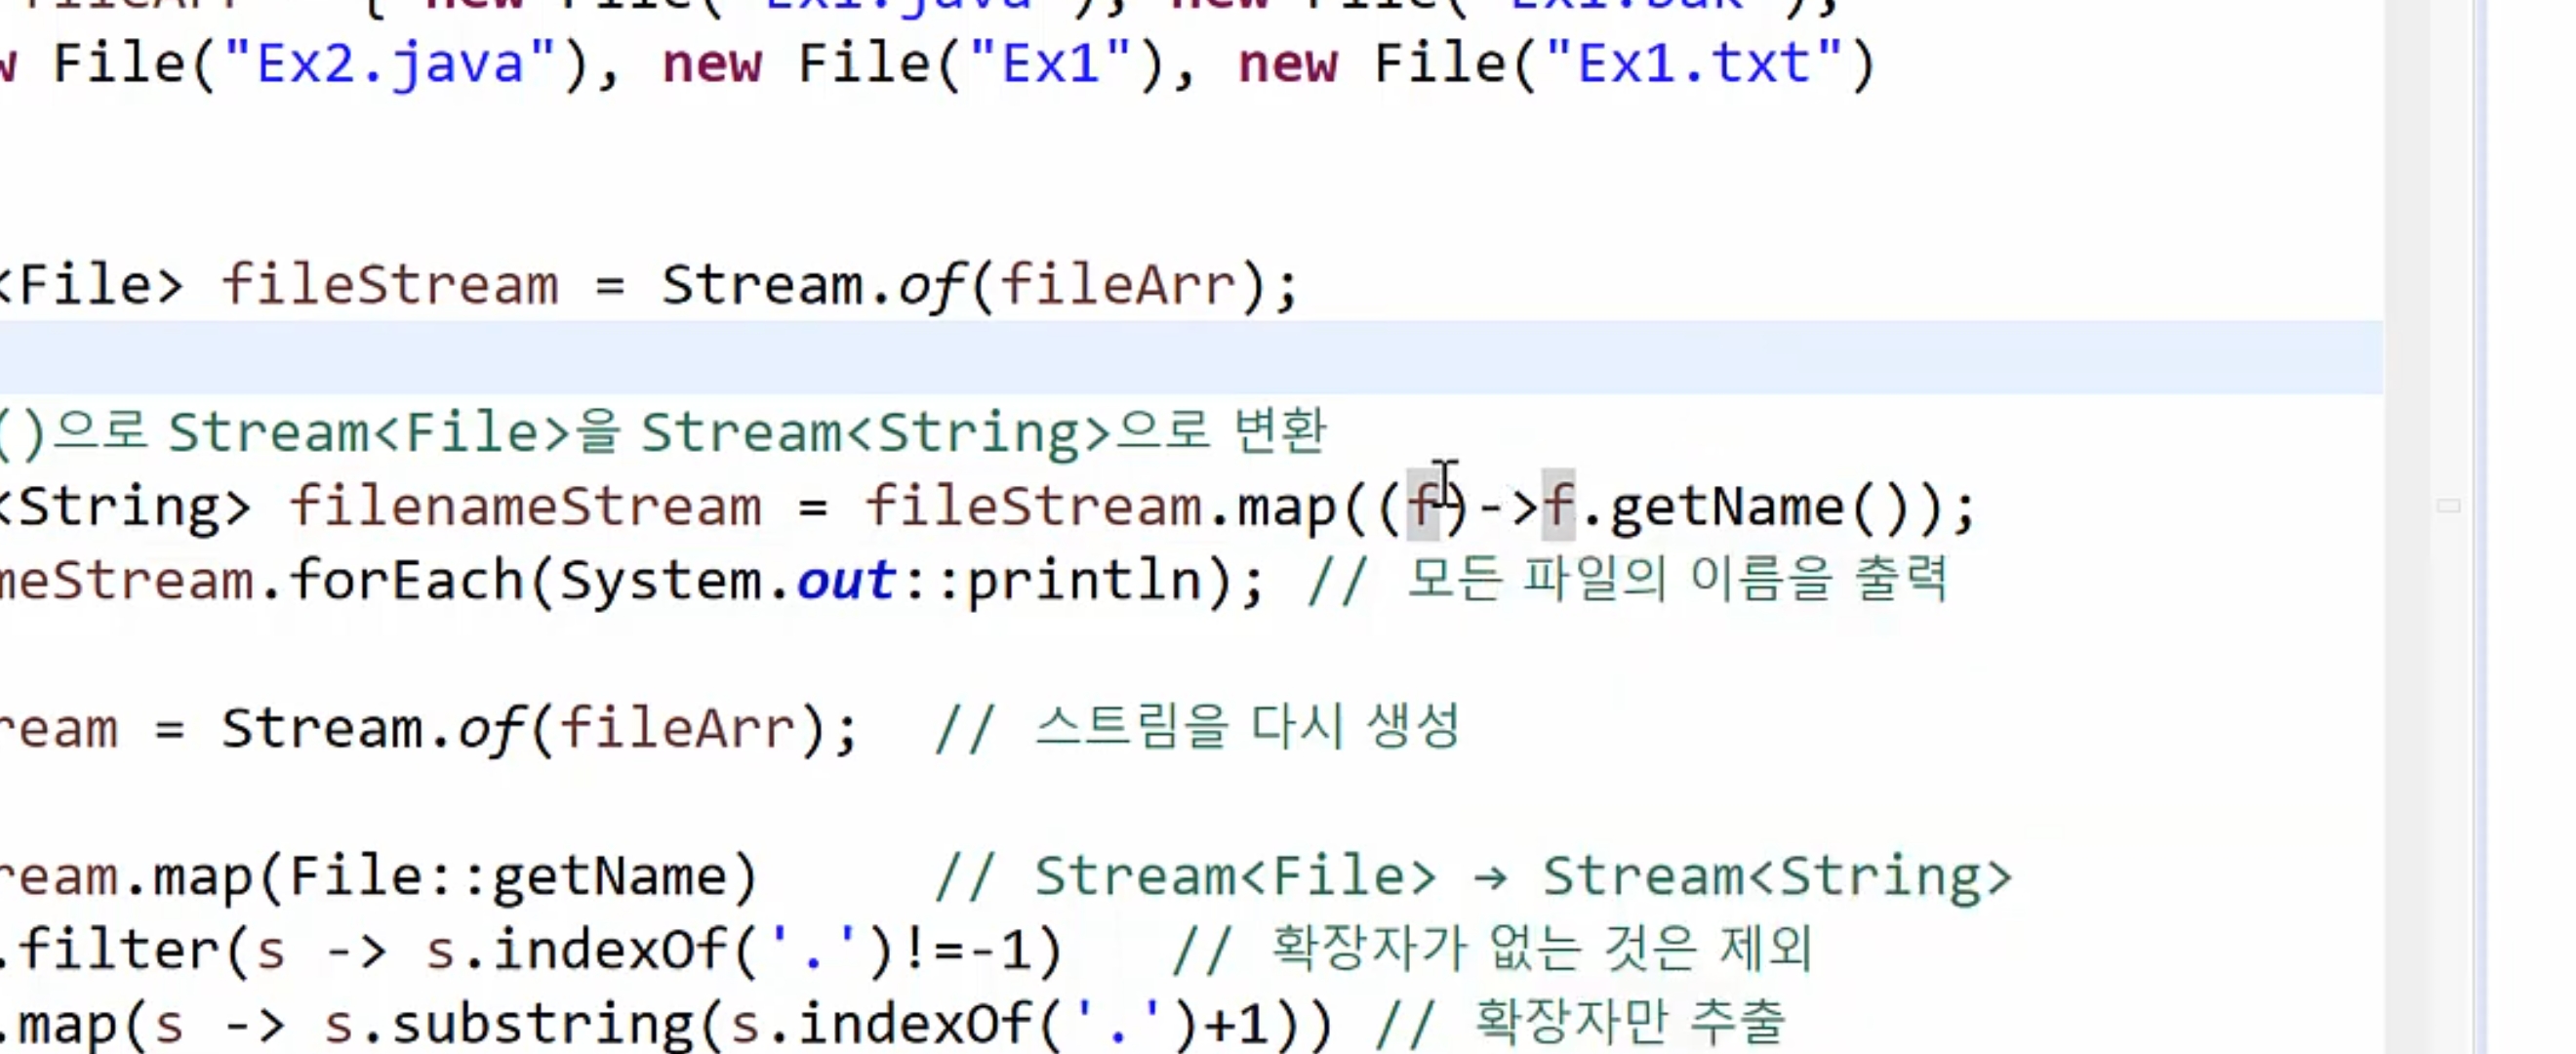Click the filenameStream variable name
The height and width of the screenshot is (1054, 2576).
pos(524,506)
